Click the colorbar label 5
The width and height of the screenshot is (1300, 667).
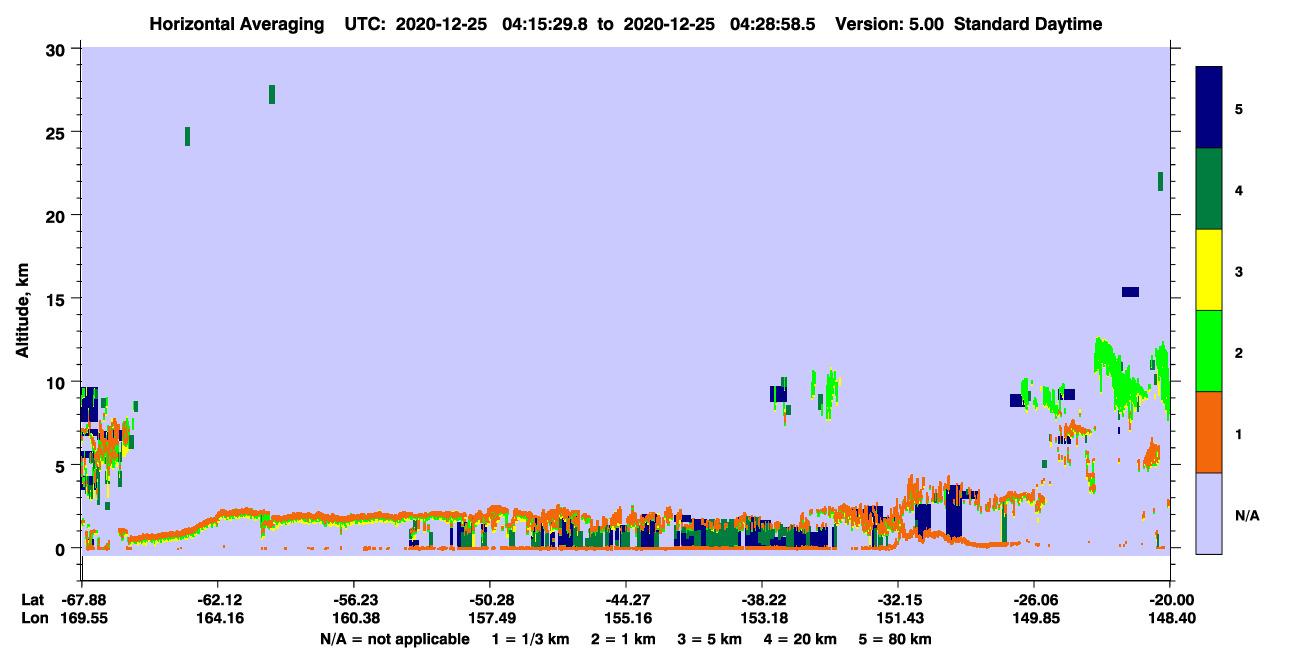1239,108
